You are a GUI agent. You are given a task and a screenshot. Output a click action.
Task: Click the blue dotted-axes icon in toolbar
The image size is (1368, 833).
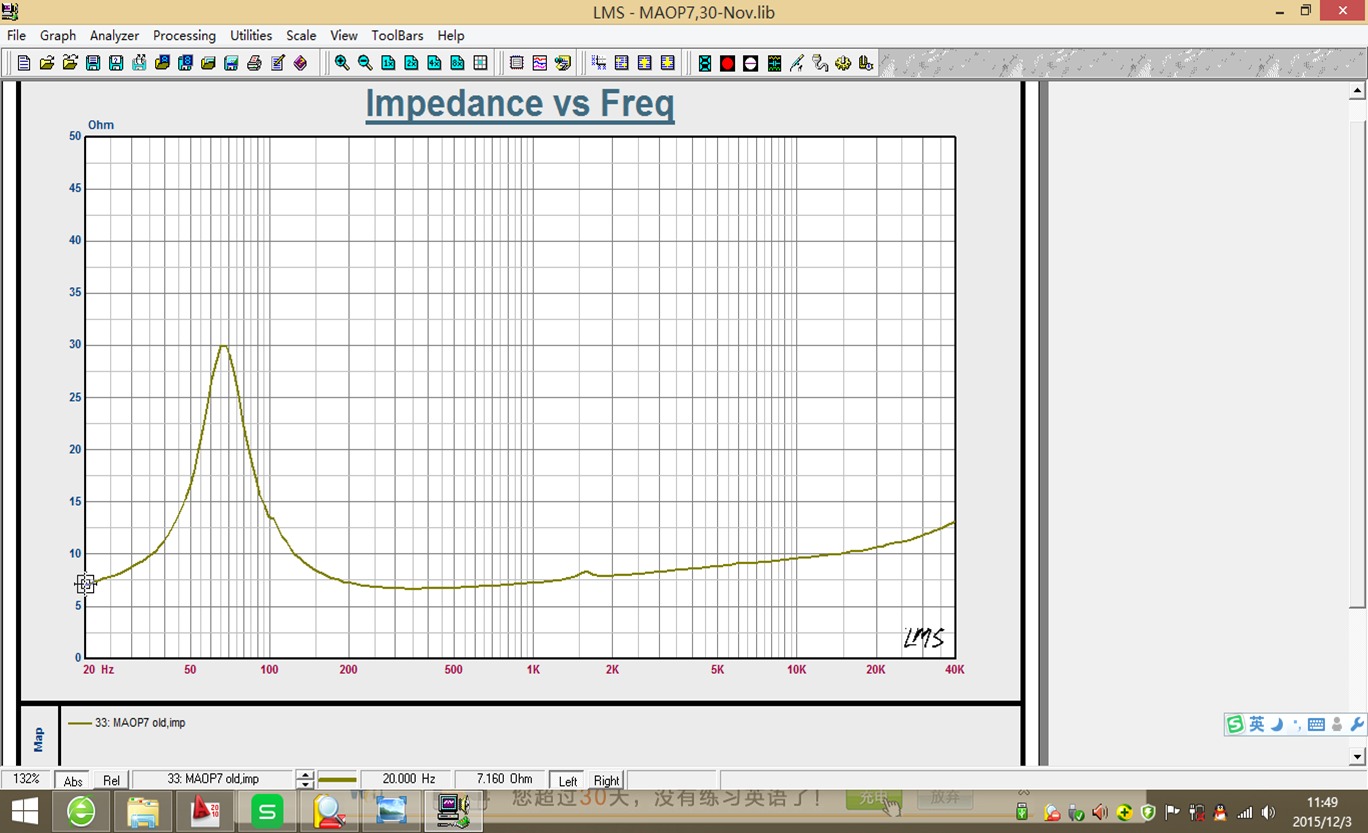pyautogui.click(x=599, y=63)
